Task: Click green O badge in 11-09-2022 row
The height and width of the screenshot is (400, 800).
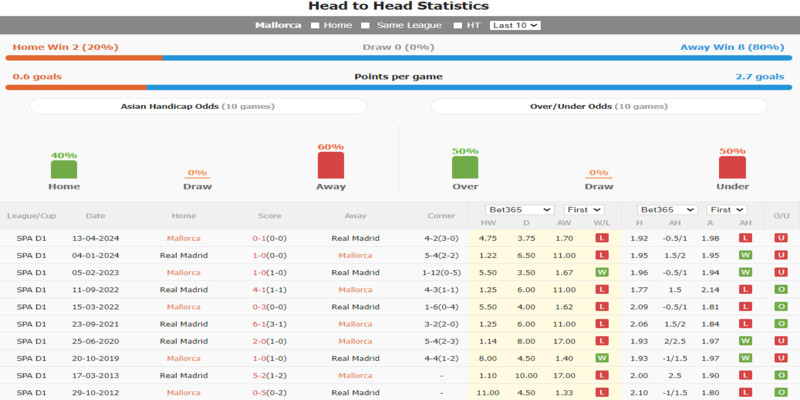Action: click(778, 289)
